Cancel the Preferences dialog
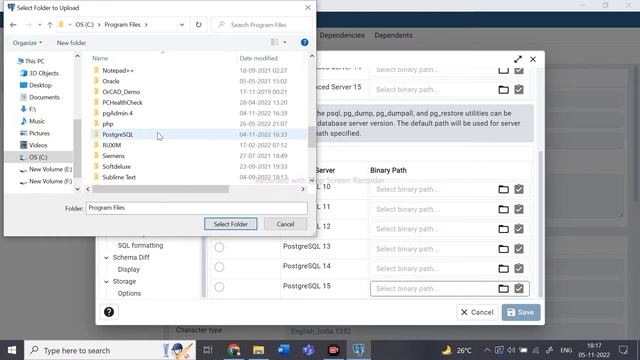The height and width of the screenshot is (360, 640). tap(477, 312)
